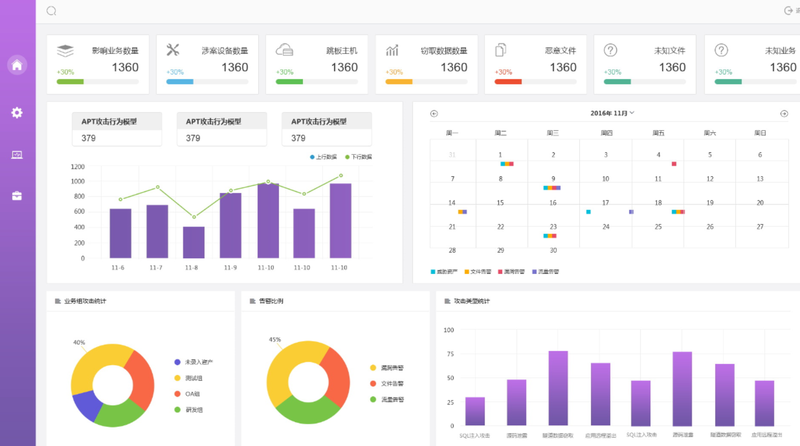Click colored event markers under November 1
The height and width of the screenshot is (446, 800).
(x=507, y=164)
